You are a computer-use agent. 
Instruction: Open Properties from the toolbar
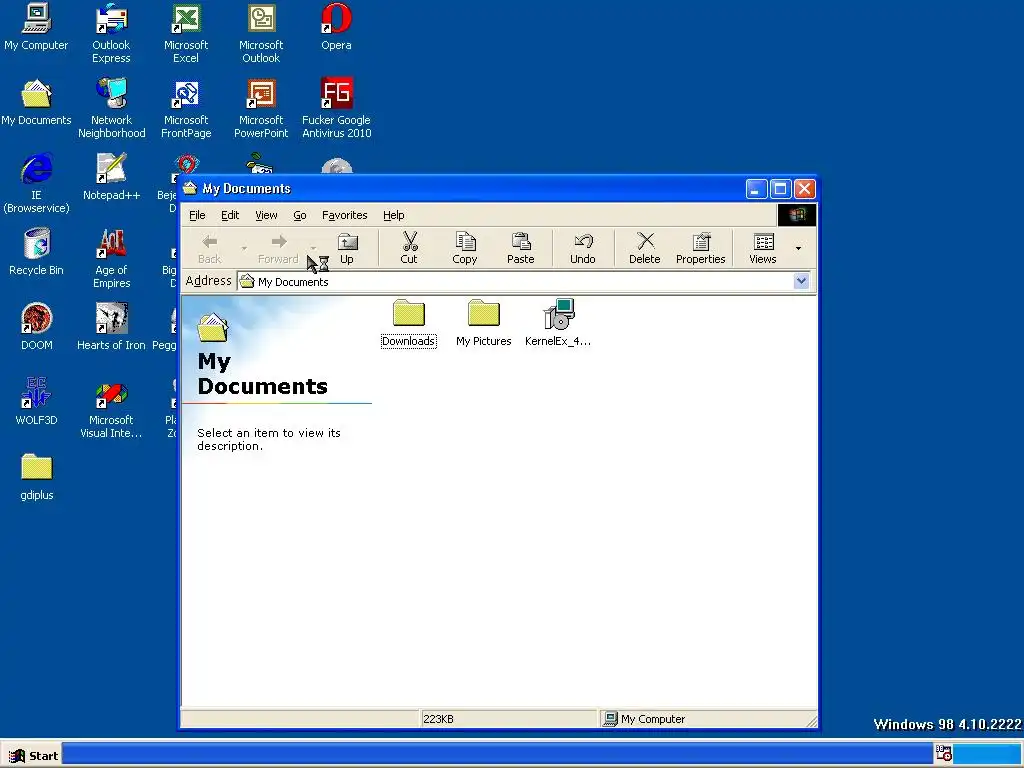click(701, 249)
